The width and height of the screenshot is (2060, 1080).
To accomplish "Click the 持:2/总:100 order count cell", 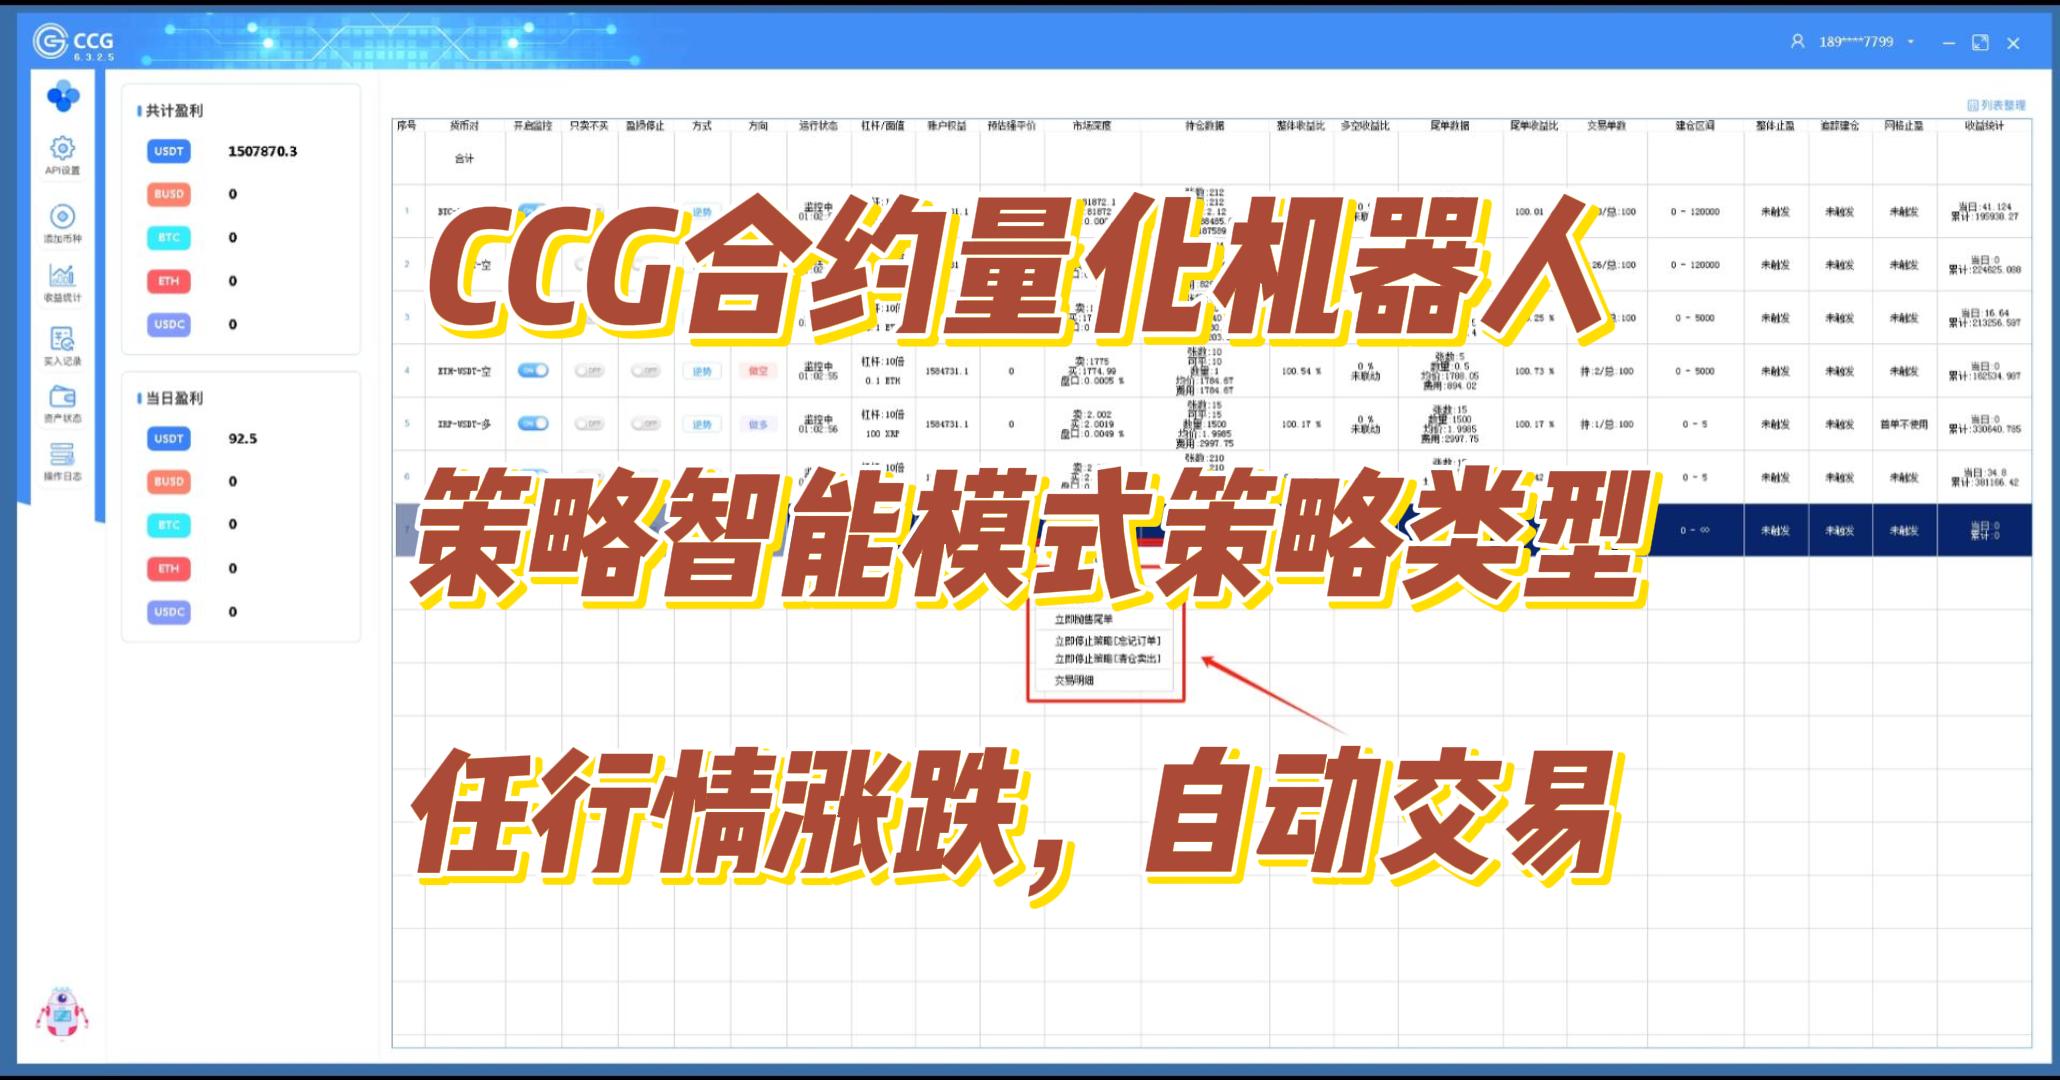I will point(1607,371).
